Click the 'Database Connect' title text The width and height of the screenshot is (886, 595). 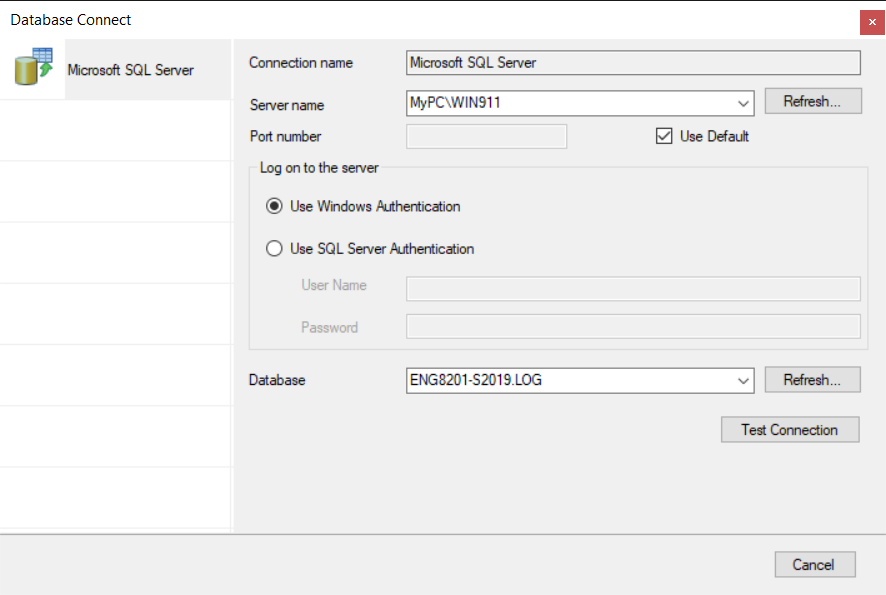[71, 20]
